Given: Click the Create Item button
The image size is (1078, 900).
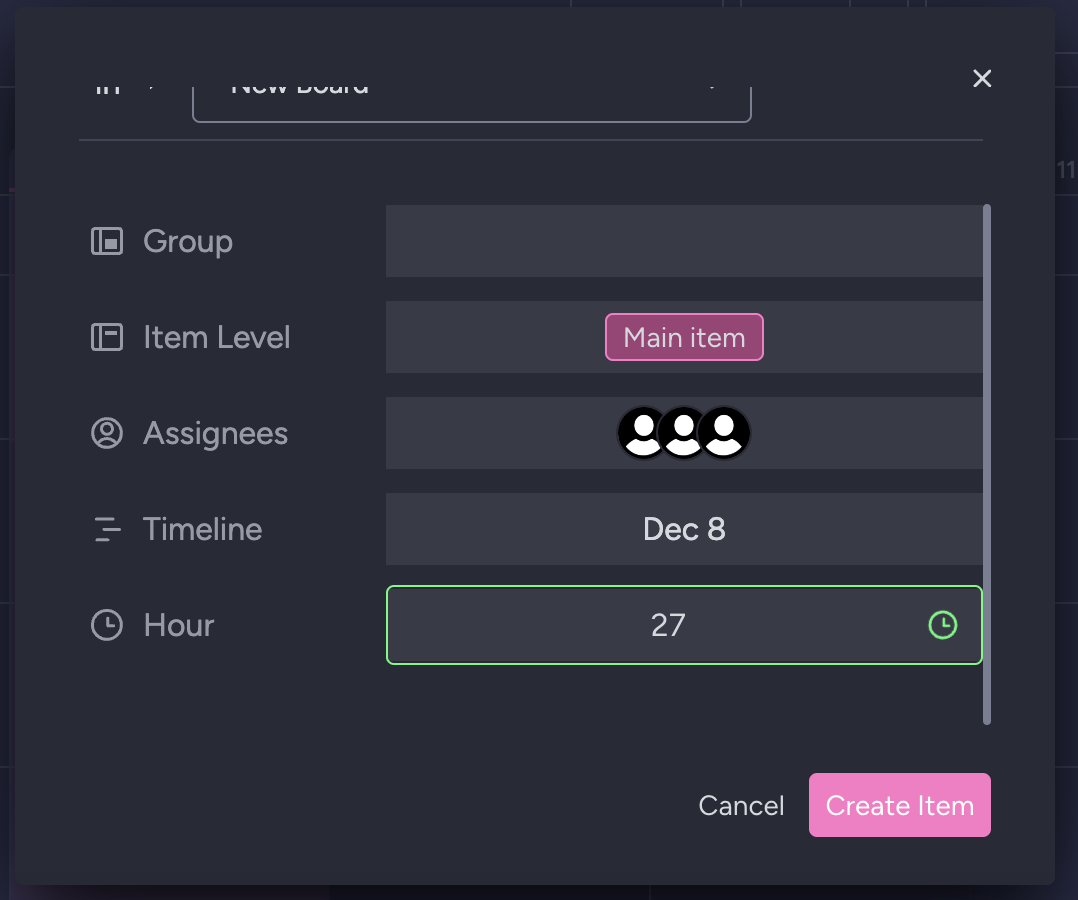Looking at the screenshot, I should (x=899, y=805).
